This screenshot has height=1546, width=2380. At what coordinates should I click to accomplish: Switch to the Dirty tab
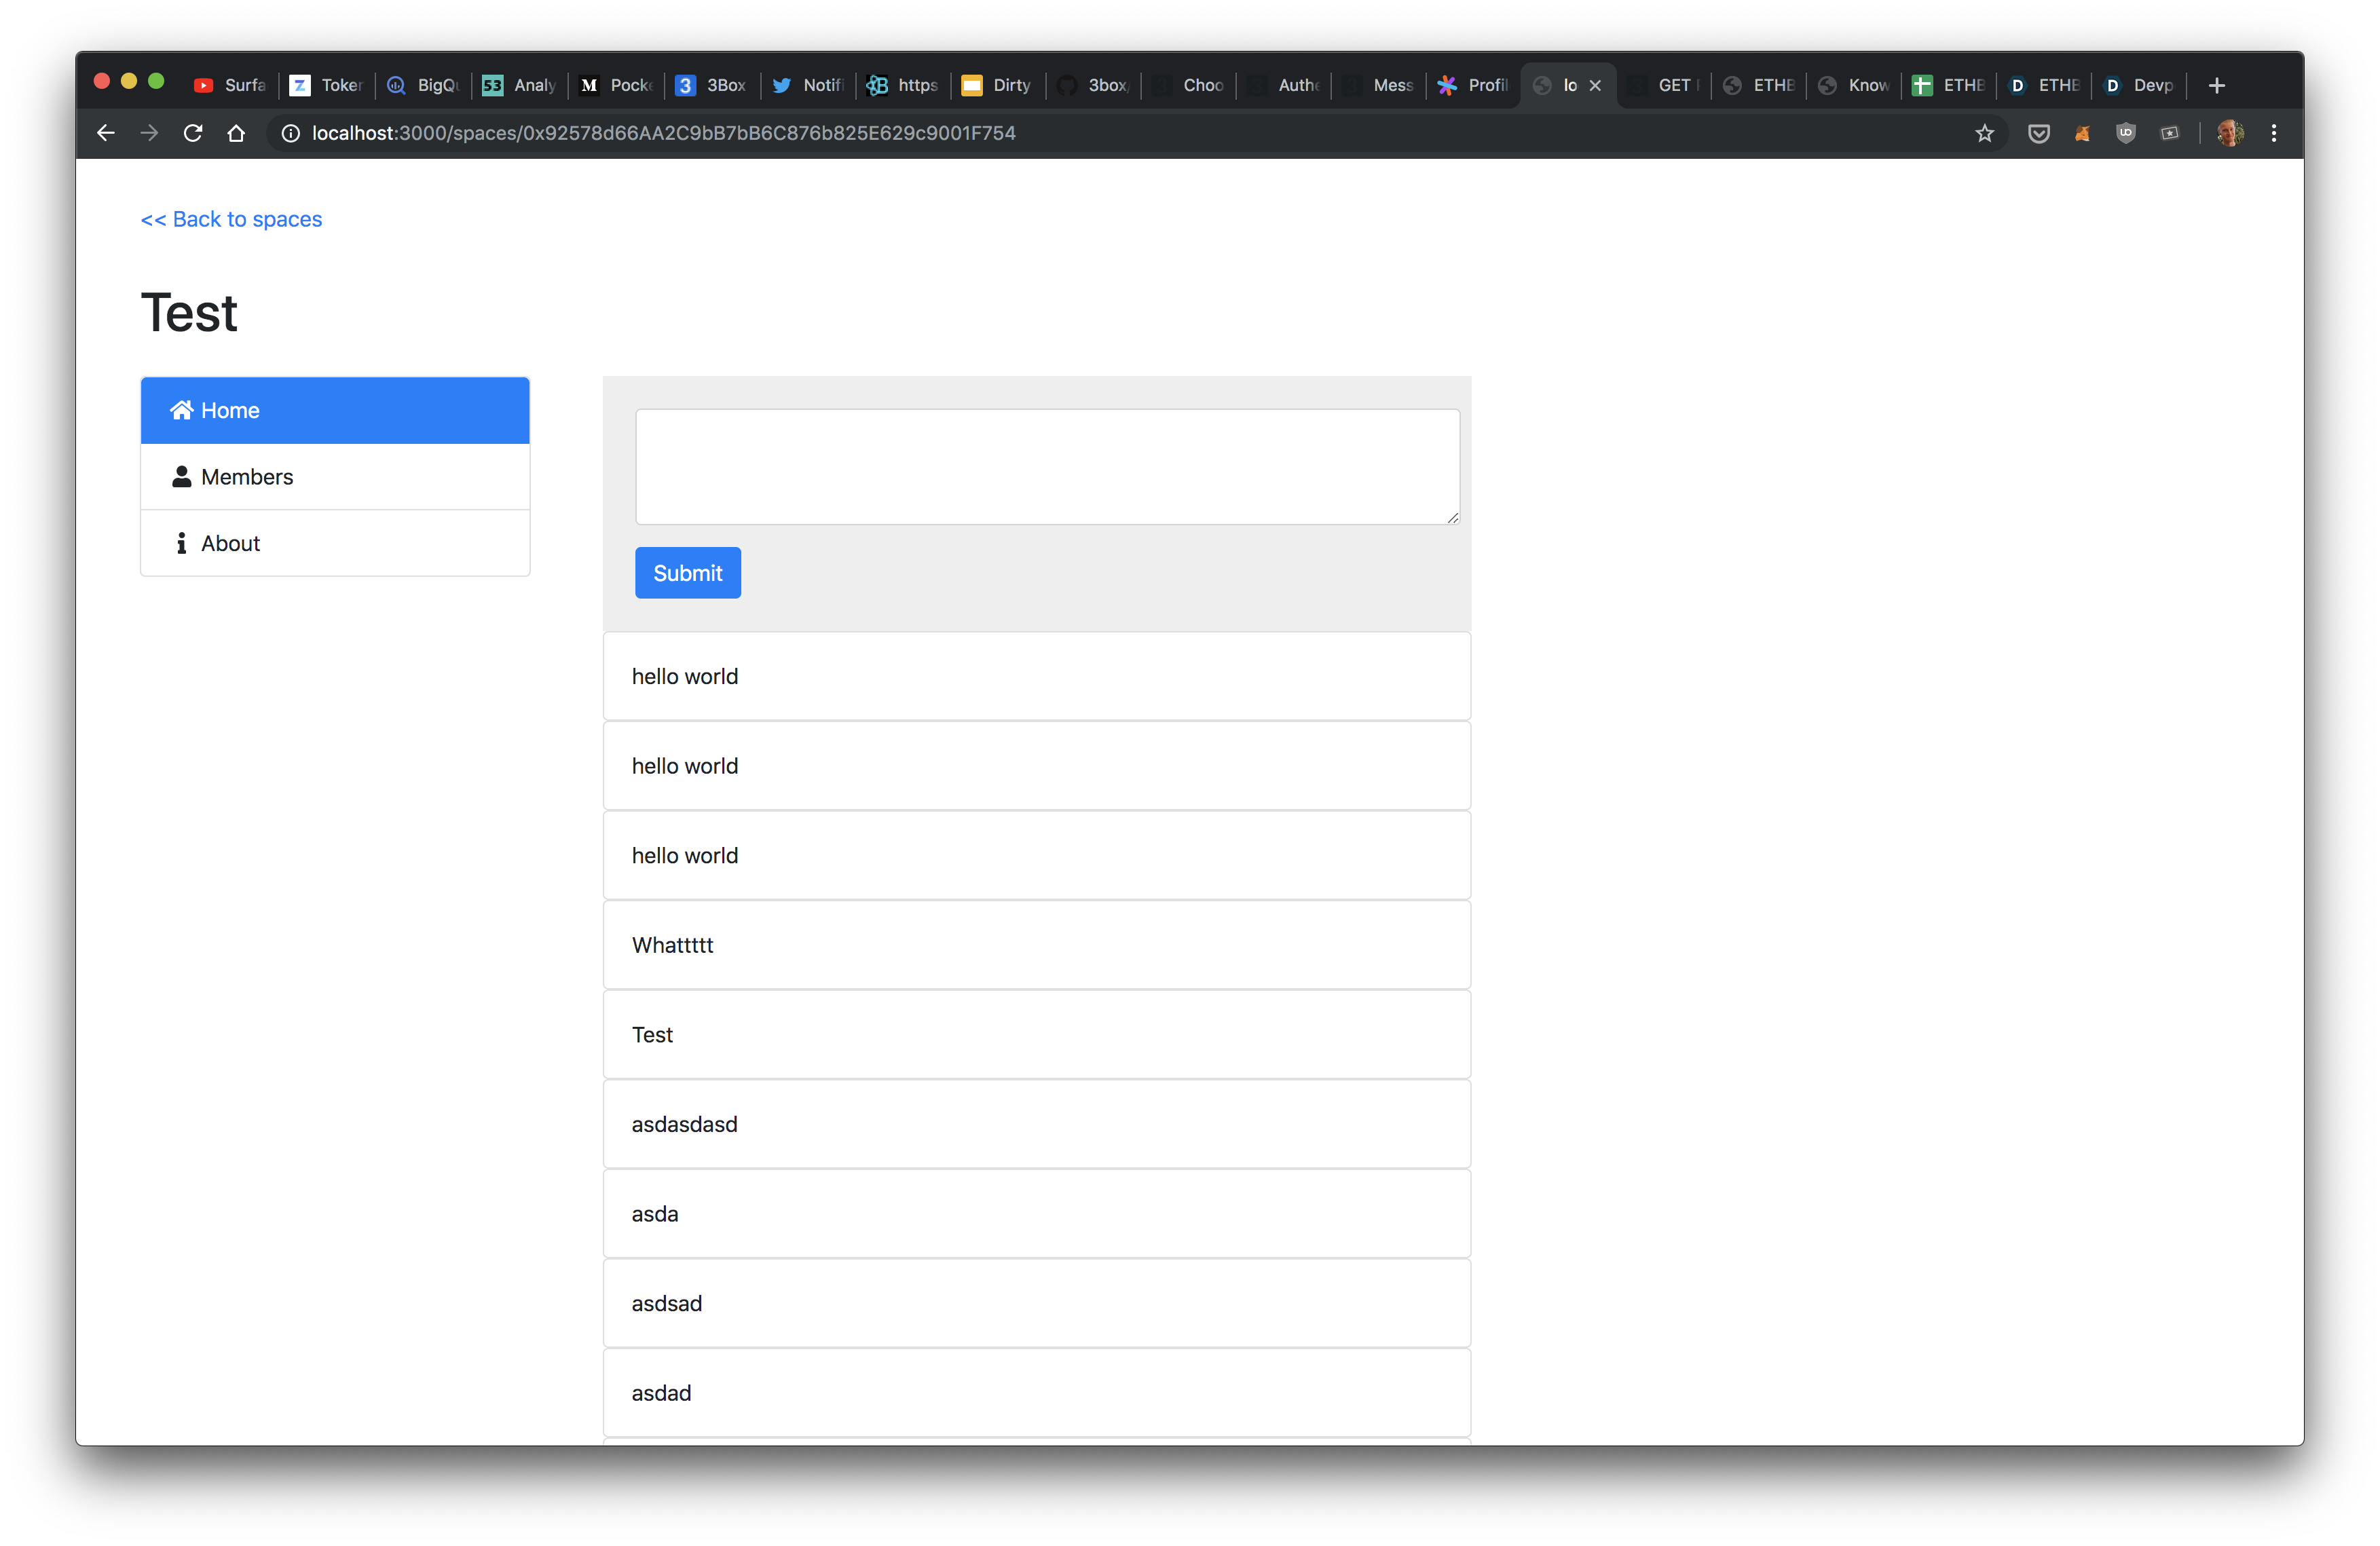pos(997,86)
